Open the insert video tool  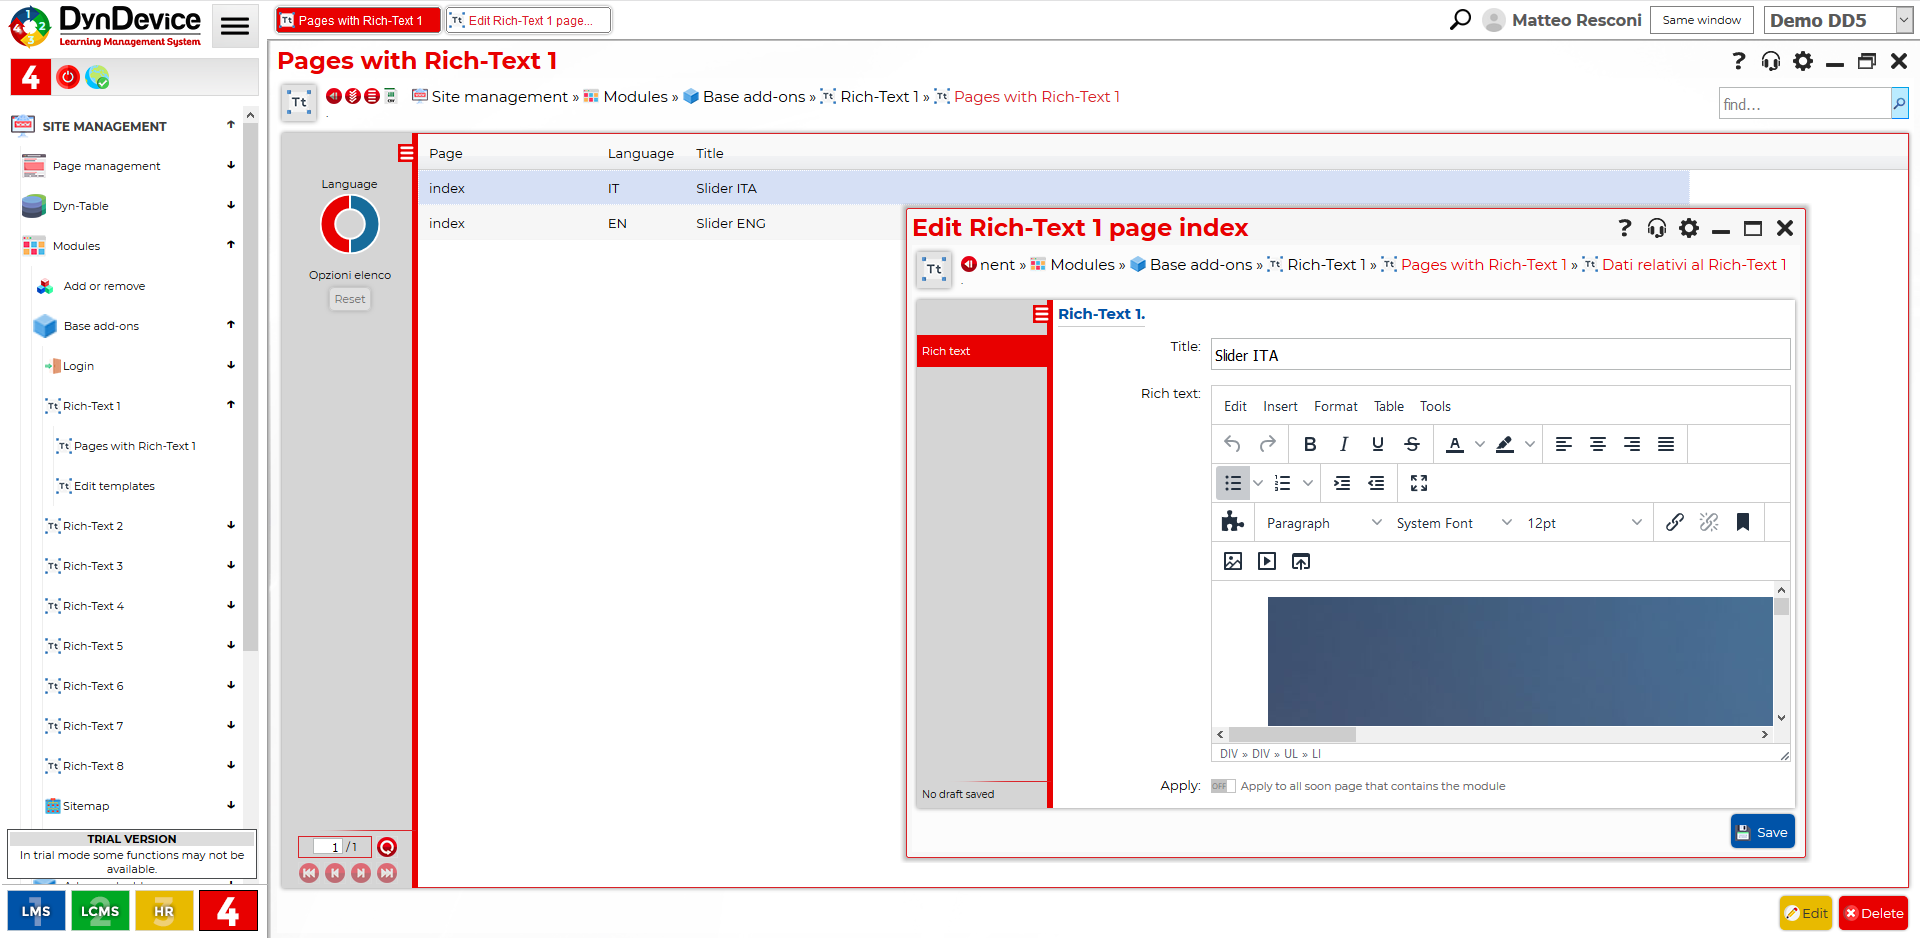pos(1266,561)
